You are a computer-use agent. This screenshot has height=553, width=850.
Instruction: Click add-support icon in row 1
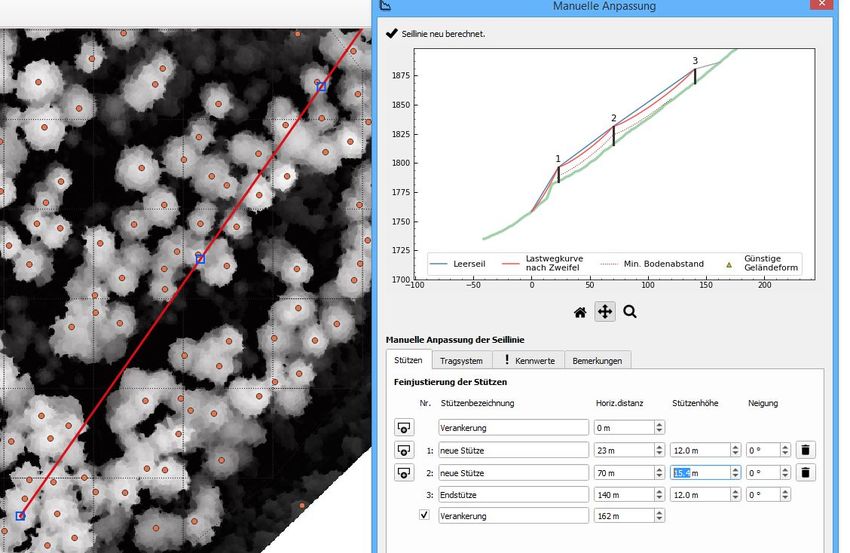(404, 450)
